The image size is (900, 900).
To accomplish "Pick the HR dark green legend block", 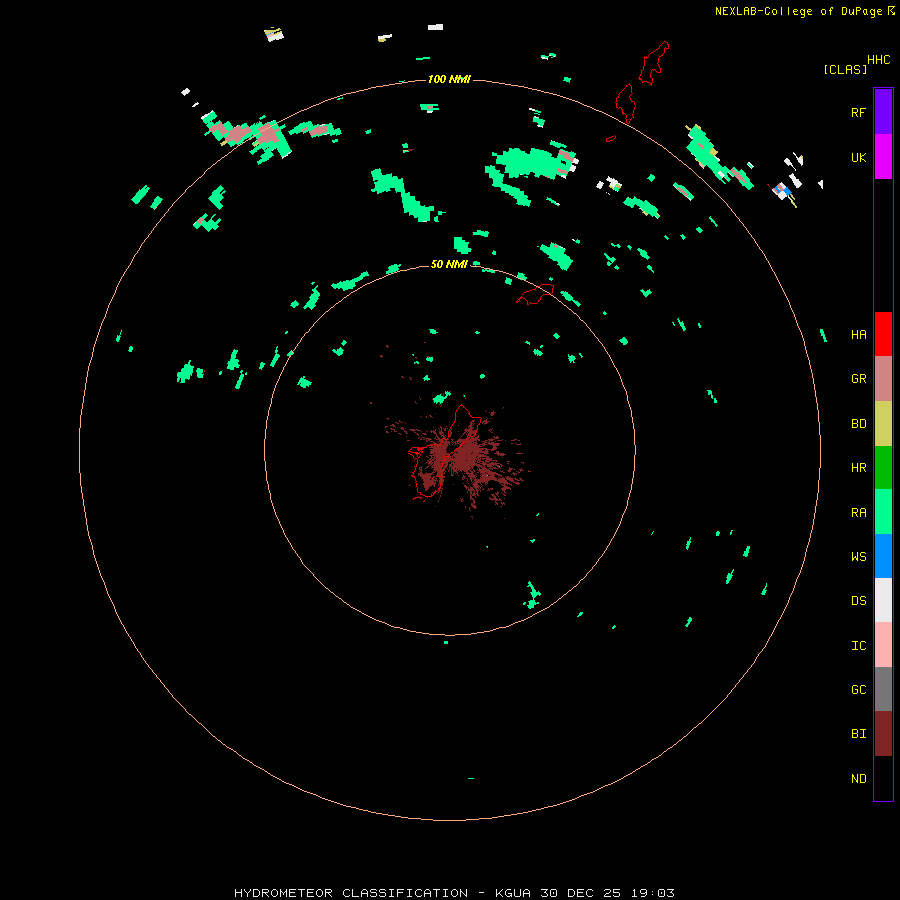I will 883,468.
